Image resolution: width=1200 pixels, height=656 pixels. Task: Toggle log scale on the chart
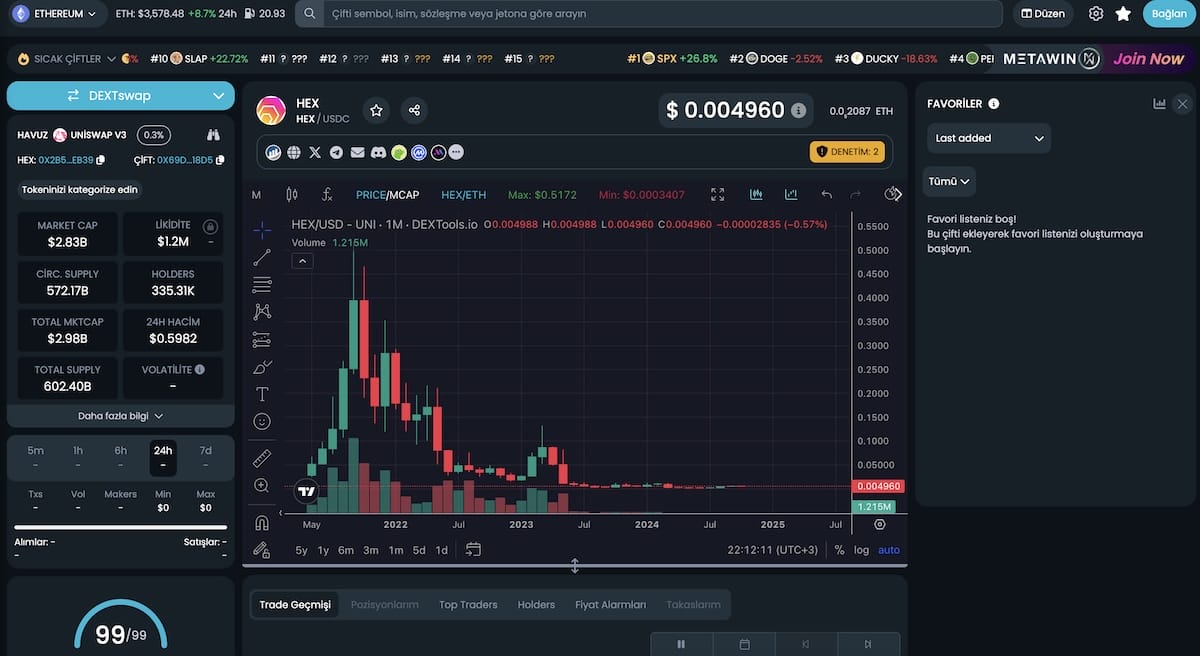(x=861, y=550)
